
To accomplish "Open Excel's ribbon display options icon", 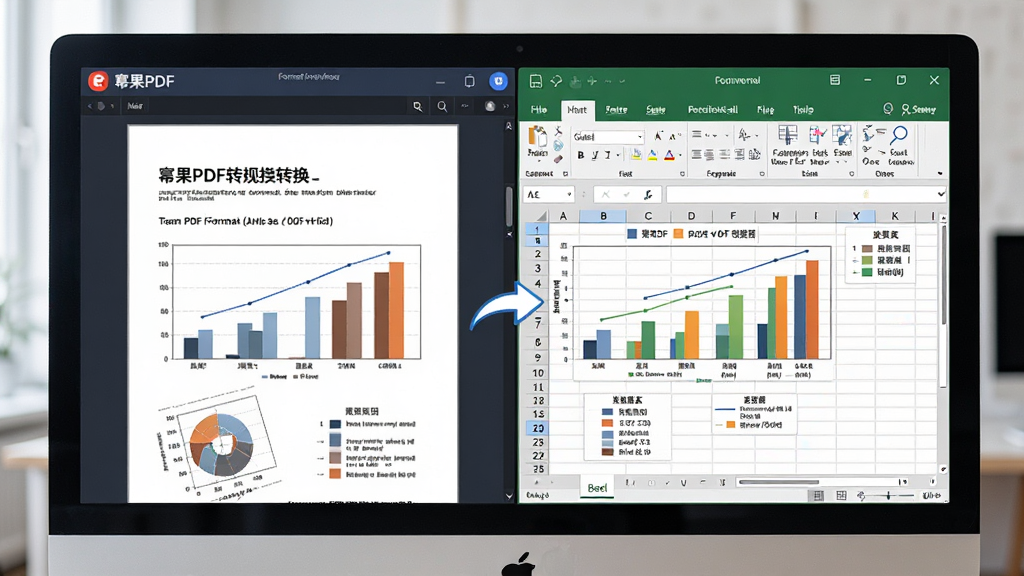I will (835, 80).
